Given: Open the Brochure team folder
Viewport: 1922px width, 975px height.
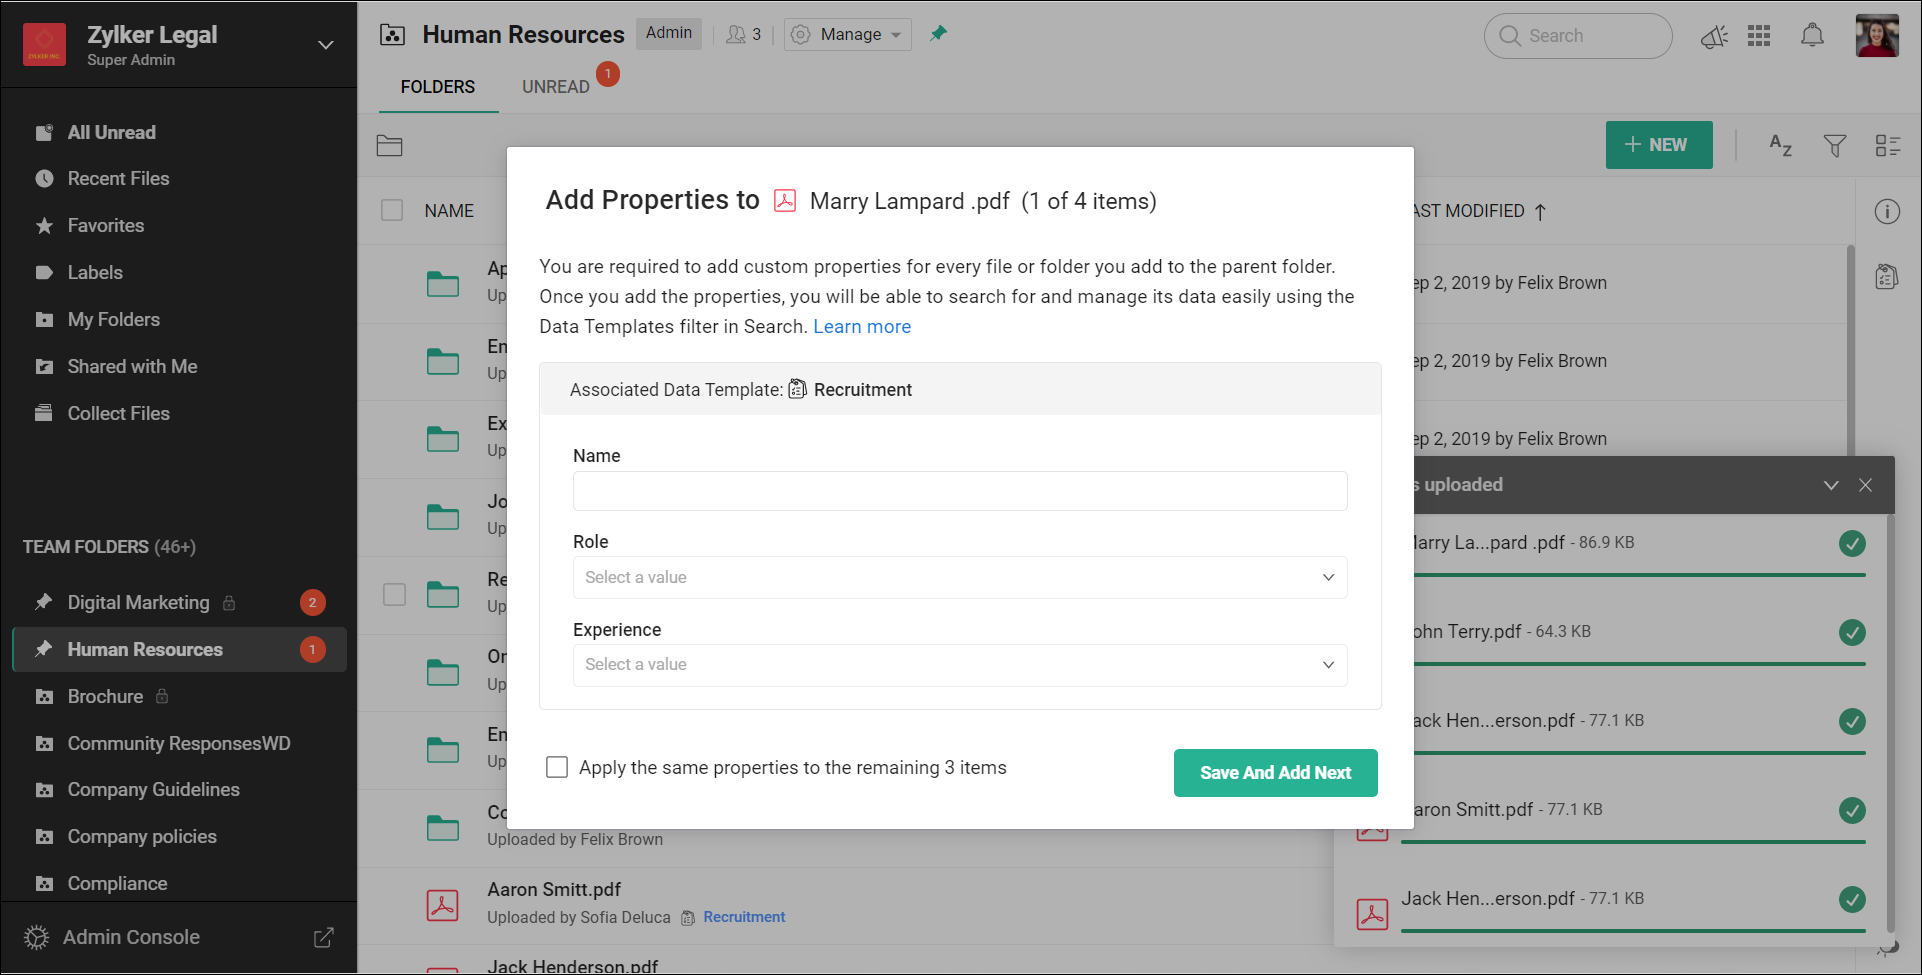Looking at the screenshot, I should pos(105,697).
